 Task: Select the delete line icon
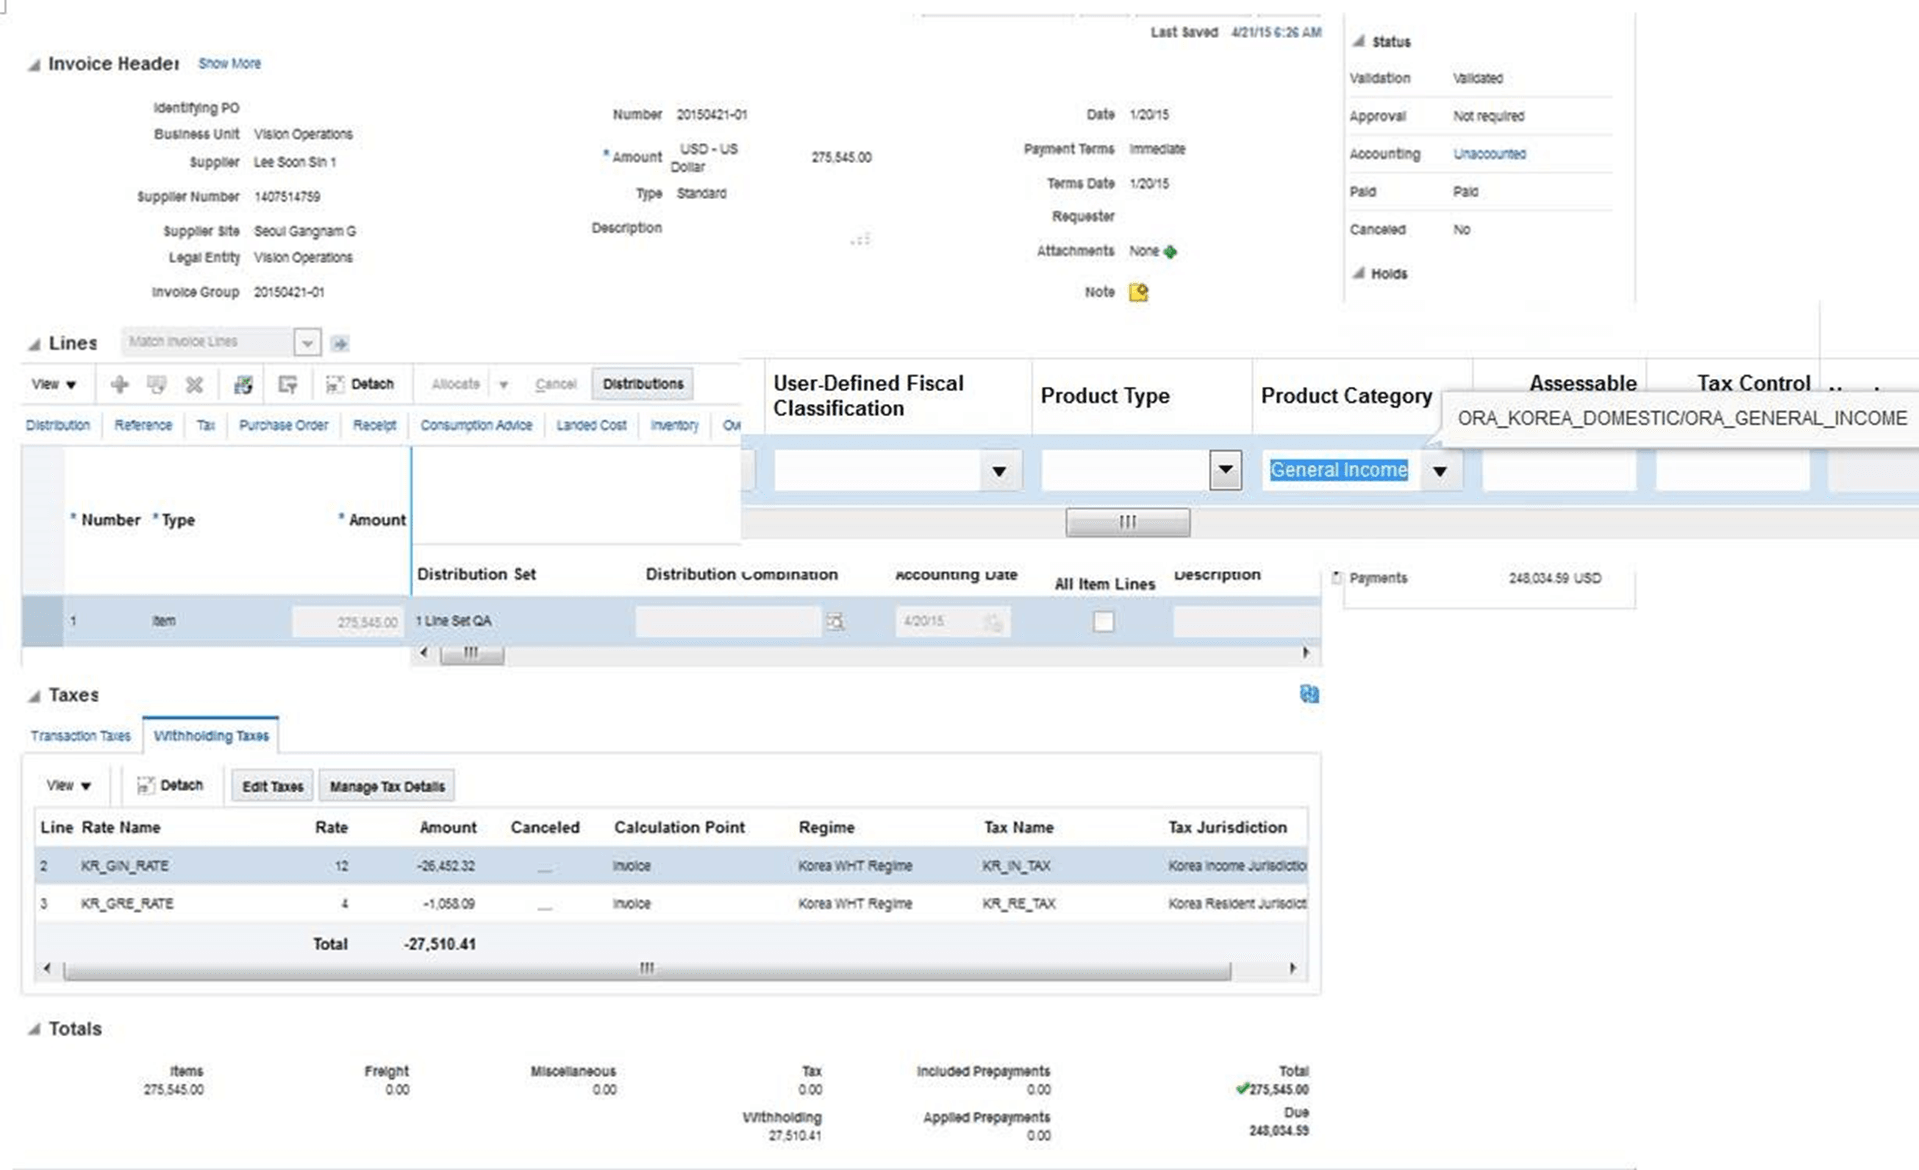click(195, 384)
